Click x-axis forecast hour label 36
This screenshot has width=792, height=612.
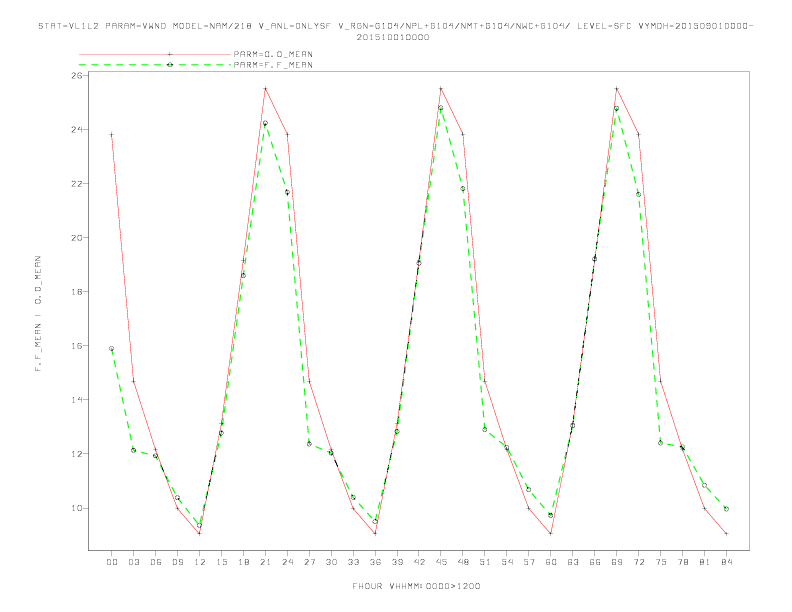pyautogui.click(x=375, y=562)
